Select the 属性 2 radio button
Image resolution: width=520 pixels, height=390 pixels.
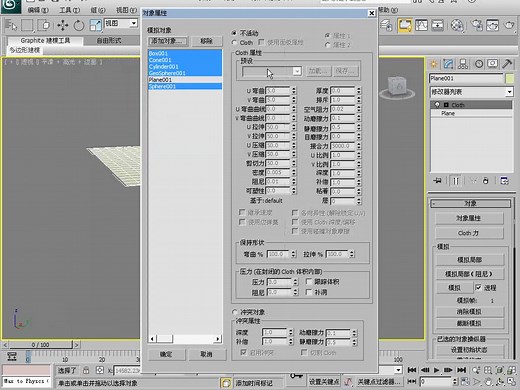(x=327, y=45)
